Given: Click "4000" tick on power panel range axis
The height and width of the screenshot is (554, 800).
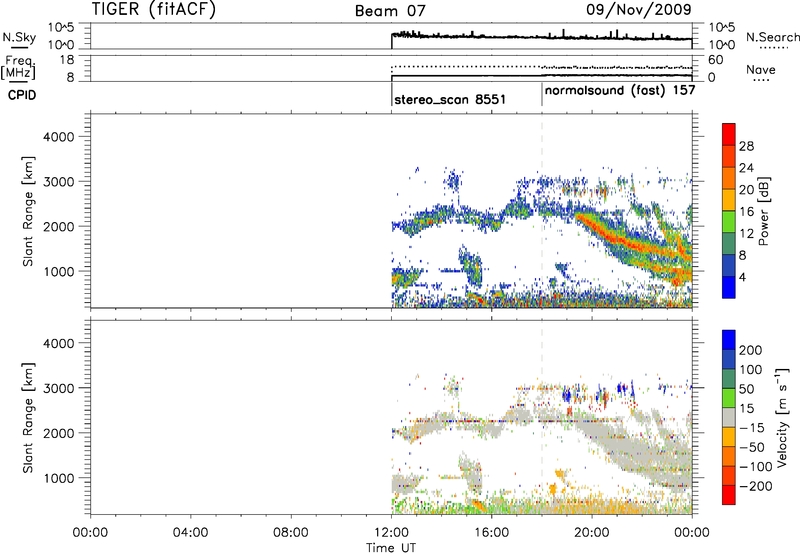Looking at the screenshot, I should pos(59,137).
